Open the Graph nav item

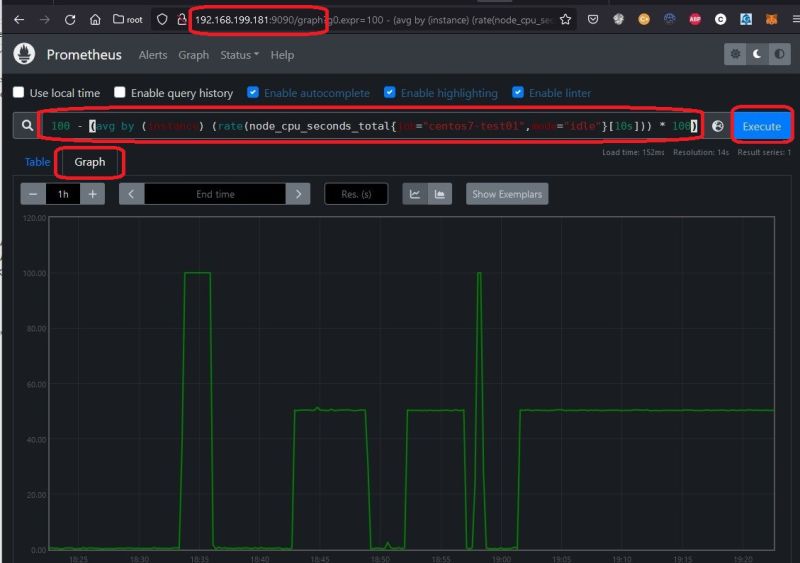click(193, 55)
